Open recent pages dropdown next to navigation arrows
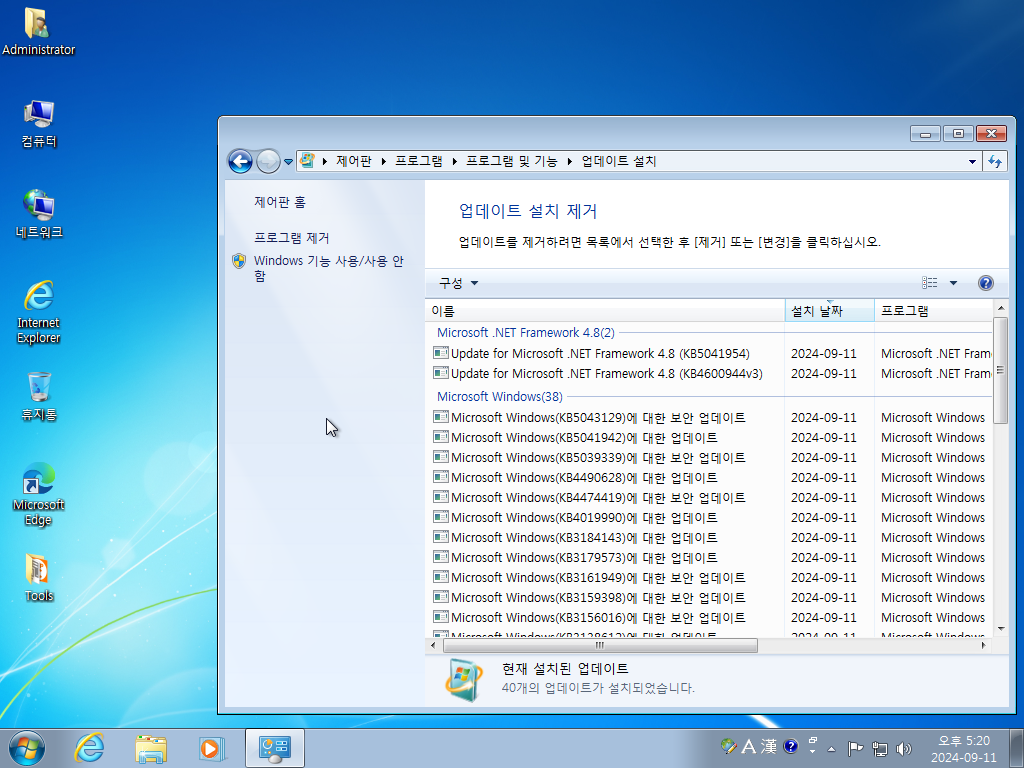 (288, 161)
